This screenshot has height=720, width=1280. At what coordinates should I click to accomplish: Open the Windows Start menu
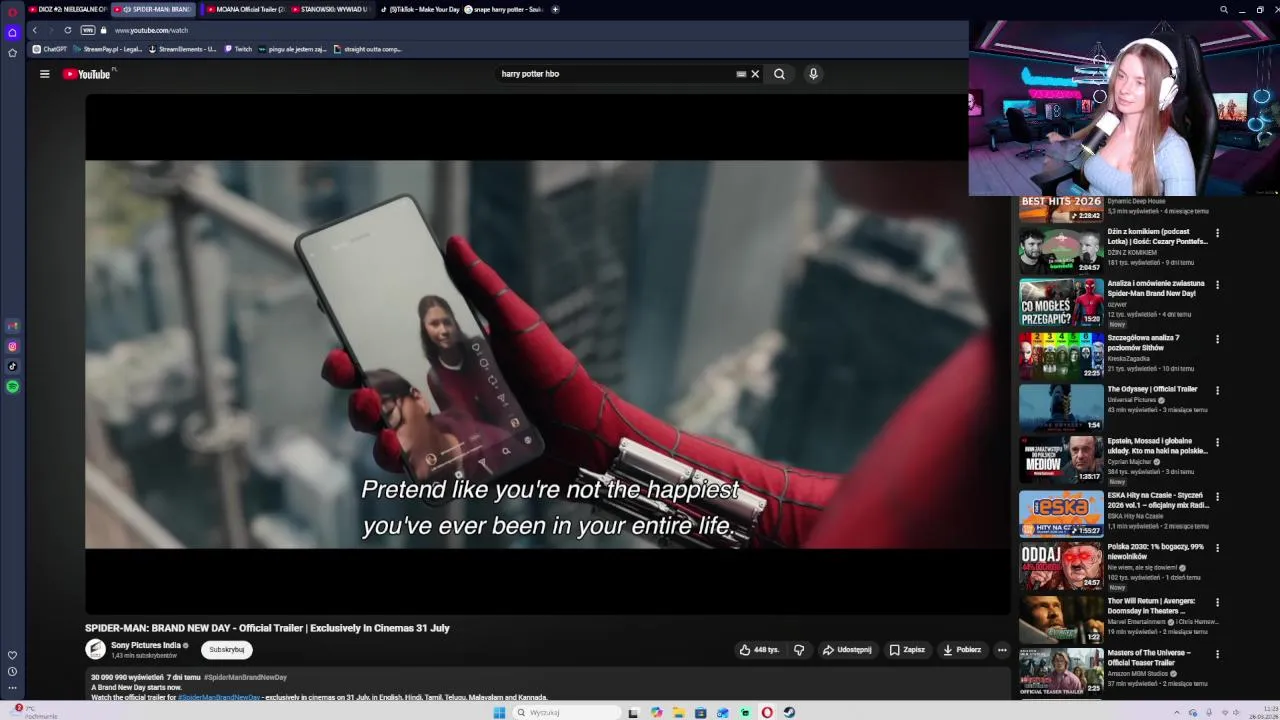[x=499, y=712]
